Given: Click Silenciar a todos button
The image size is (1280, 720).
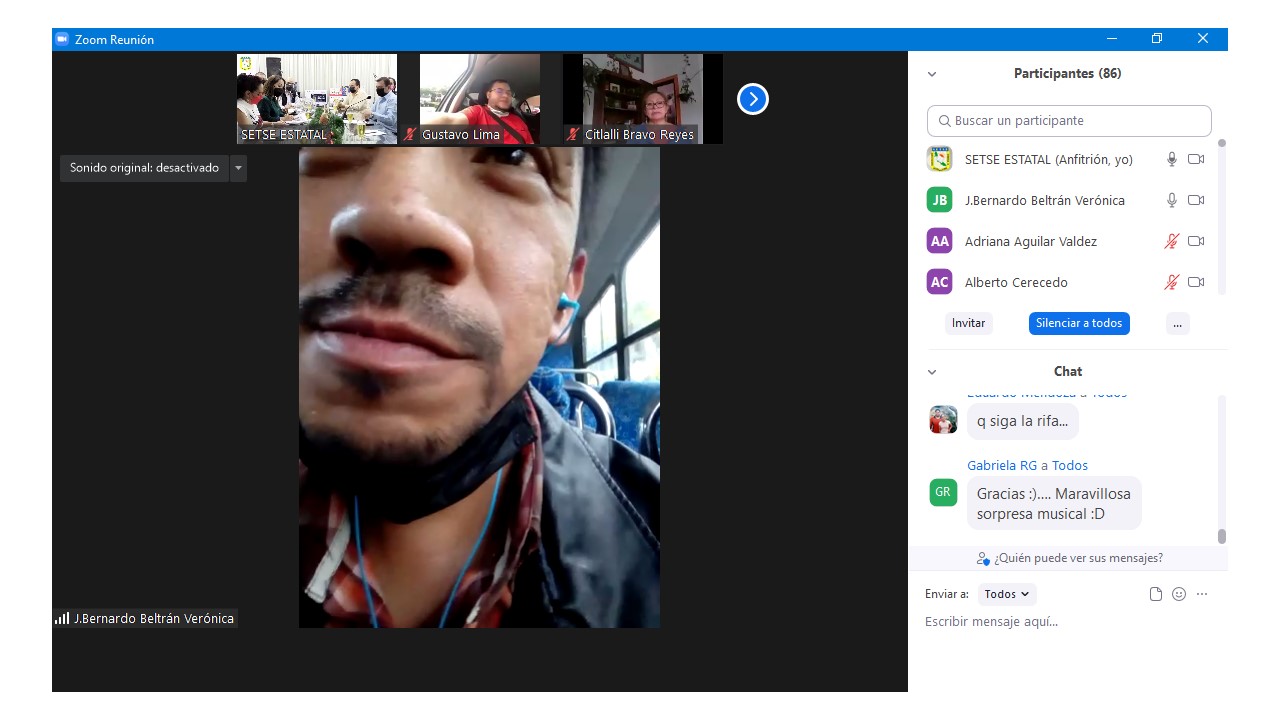Looking at the screenshot, I should point(1079,323).
